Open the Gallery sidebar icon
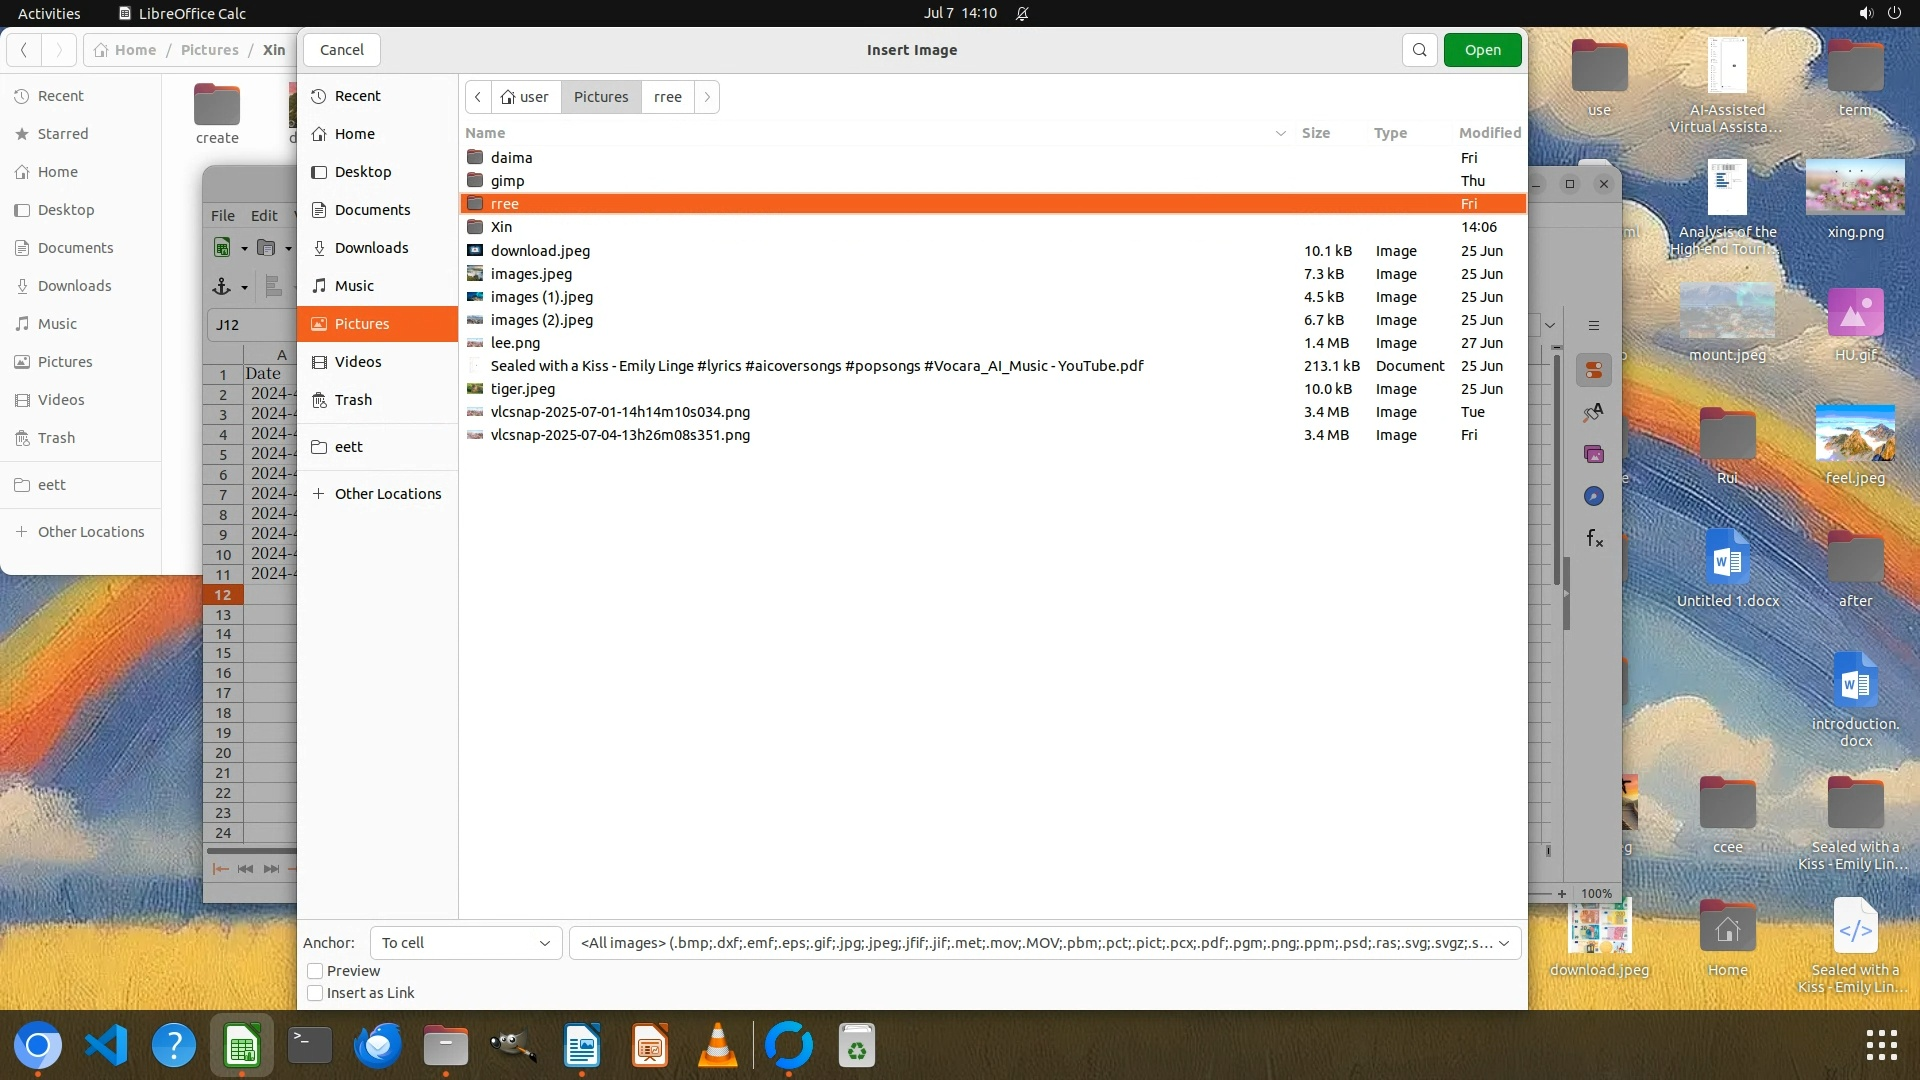 [1594, 455]
